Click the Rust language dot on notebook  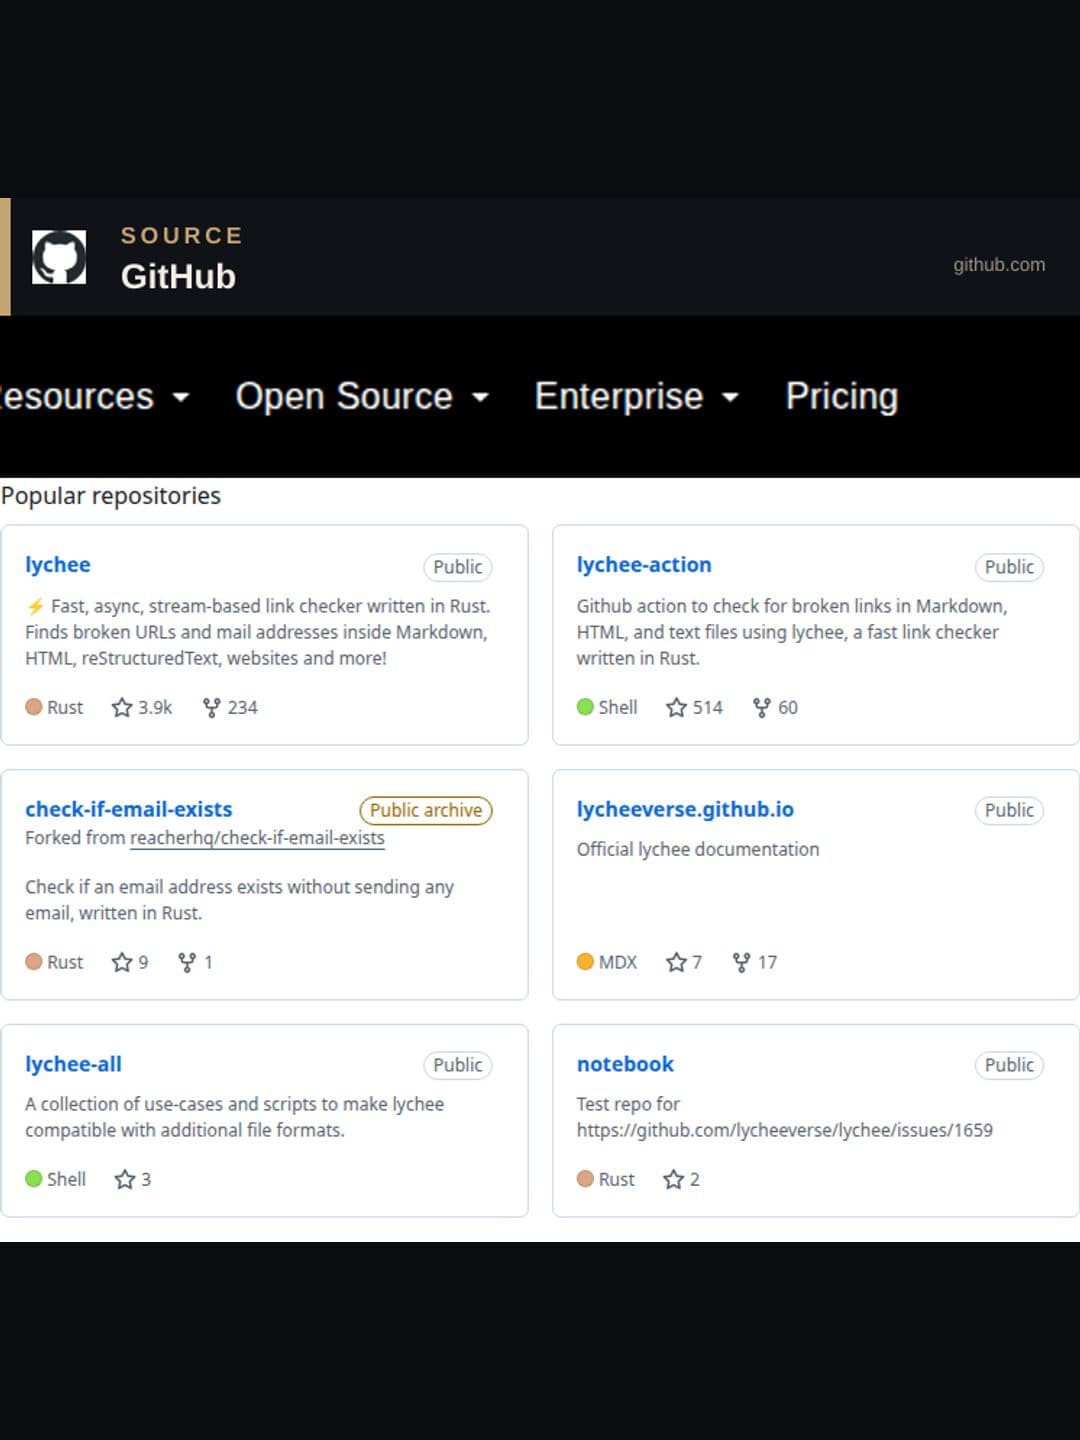click(x=585, y=1179)
